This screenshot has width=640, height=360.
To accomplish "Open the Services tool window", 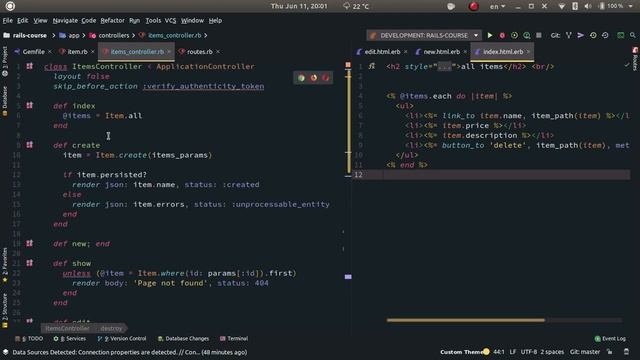I will tap(70, 338).
